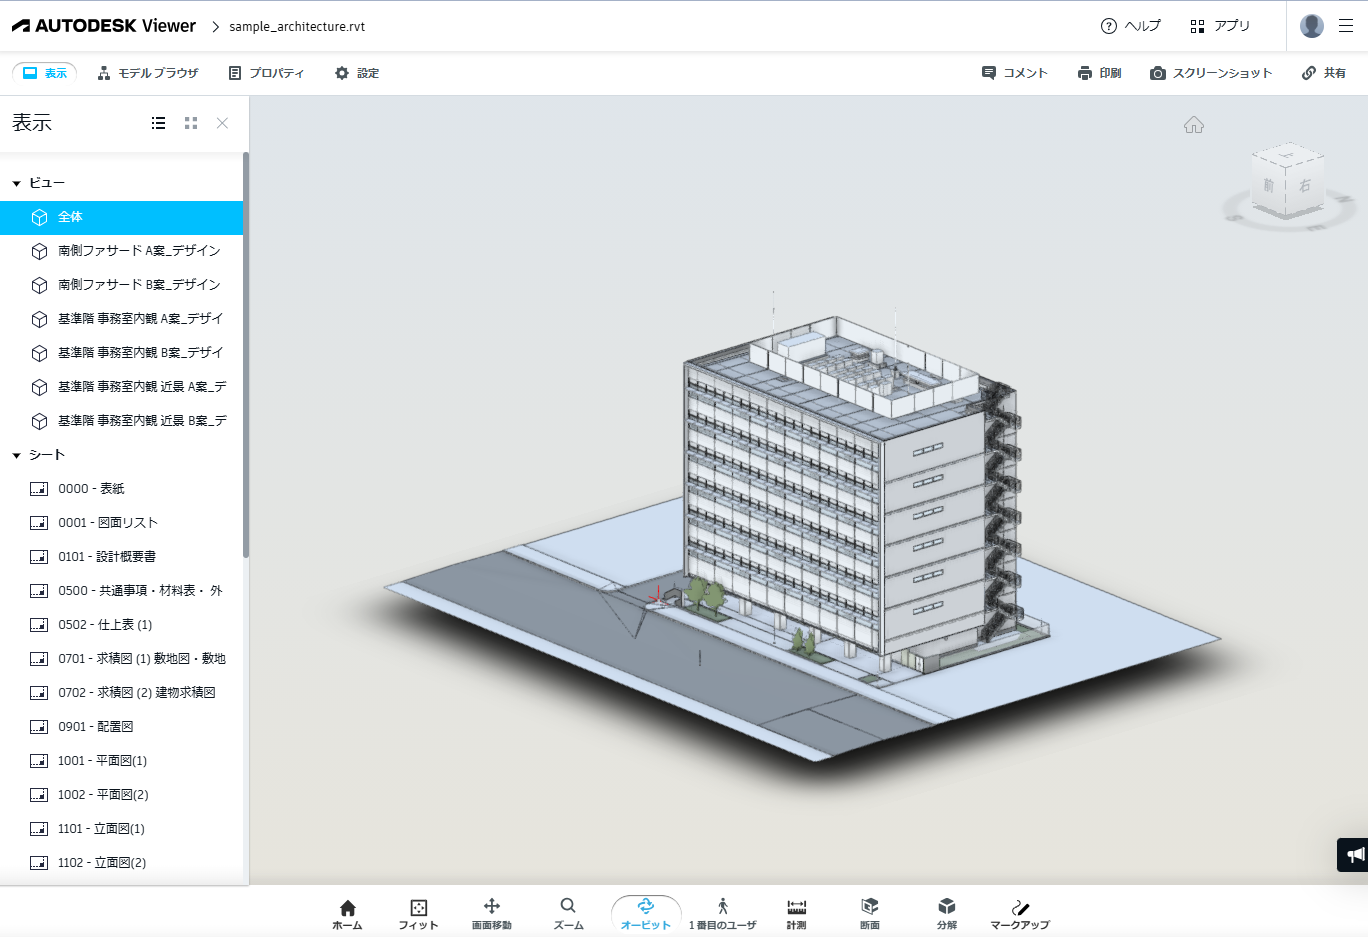Screen dimensions: 1368x937
Task: Click the home view icon above ViewCube
Action: tap(1193, 125)
